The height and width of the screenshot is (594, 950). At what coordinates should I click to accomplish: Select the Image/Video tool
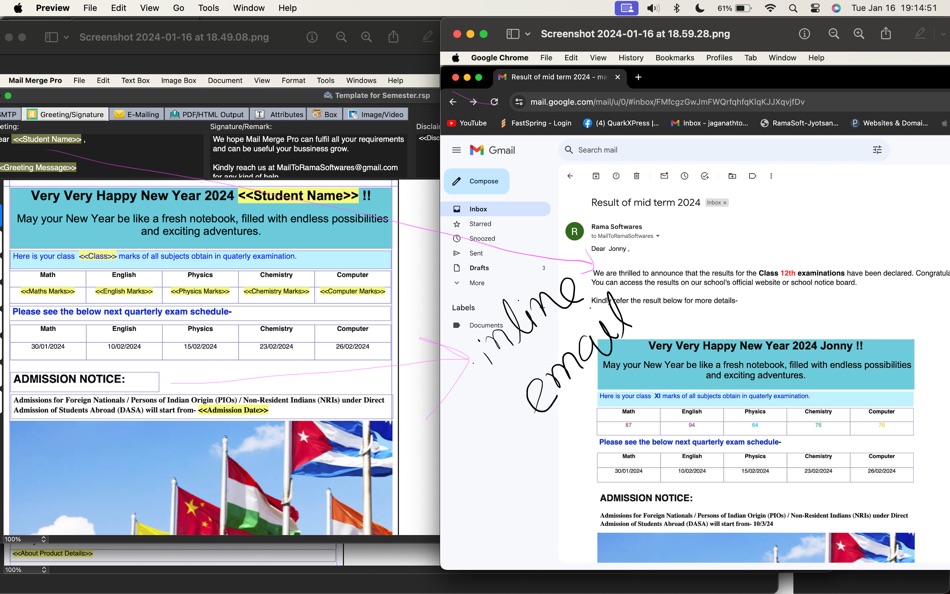(x=378, y=114)
